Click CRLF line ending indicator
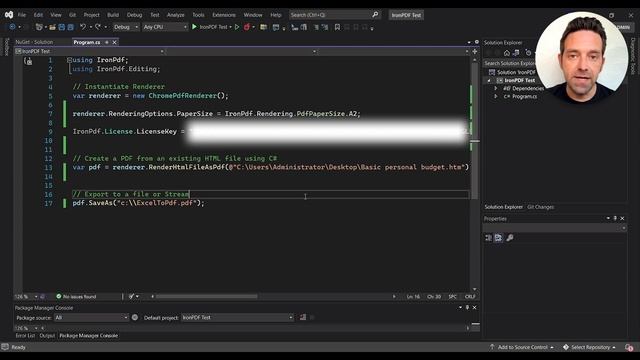This screenshot has height=360, width=640. (x=470, y=297)
